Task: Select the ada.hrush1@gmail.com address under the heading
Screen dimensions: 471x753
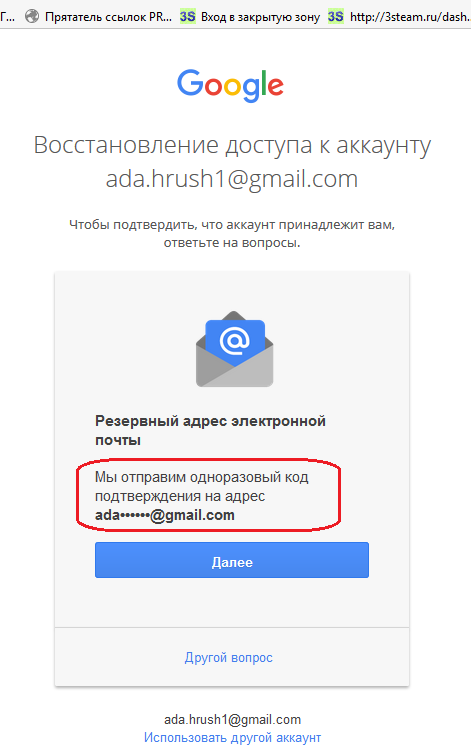Action: click(232, 179)
